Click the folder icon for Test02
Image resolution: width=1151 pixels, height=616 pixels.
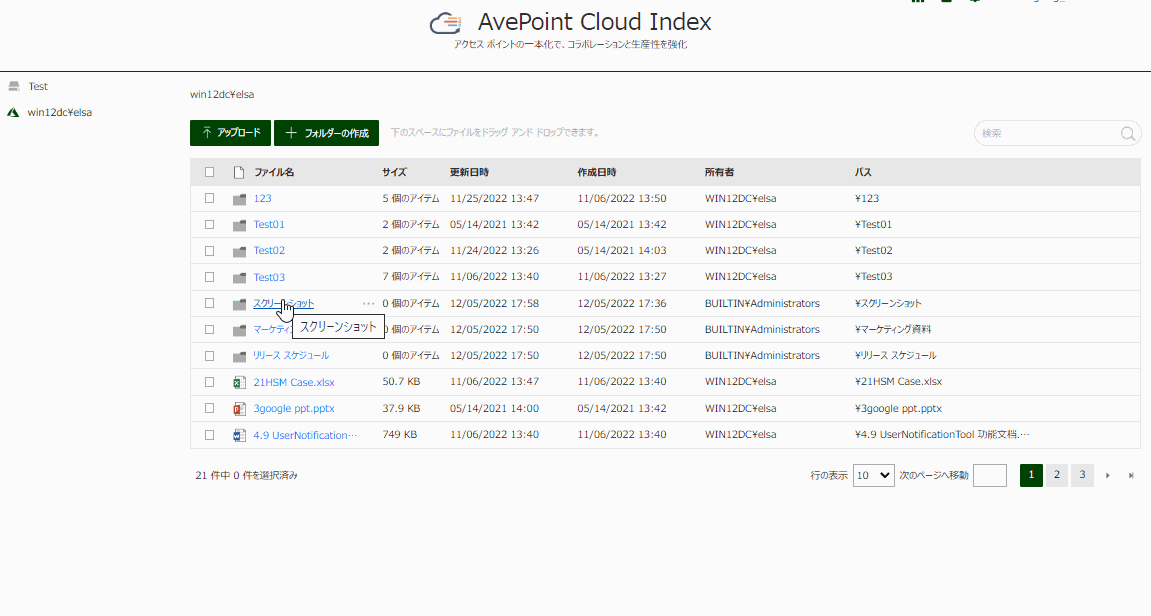(x=239, y=251)
